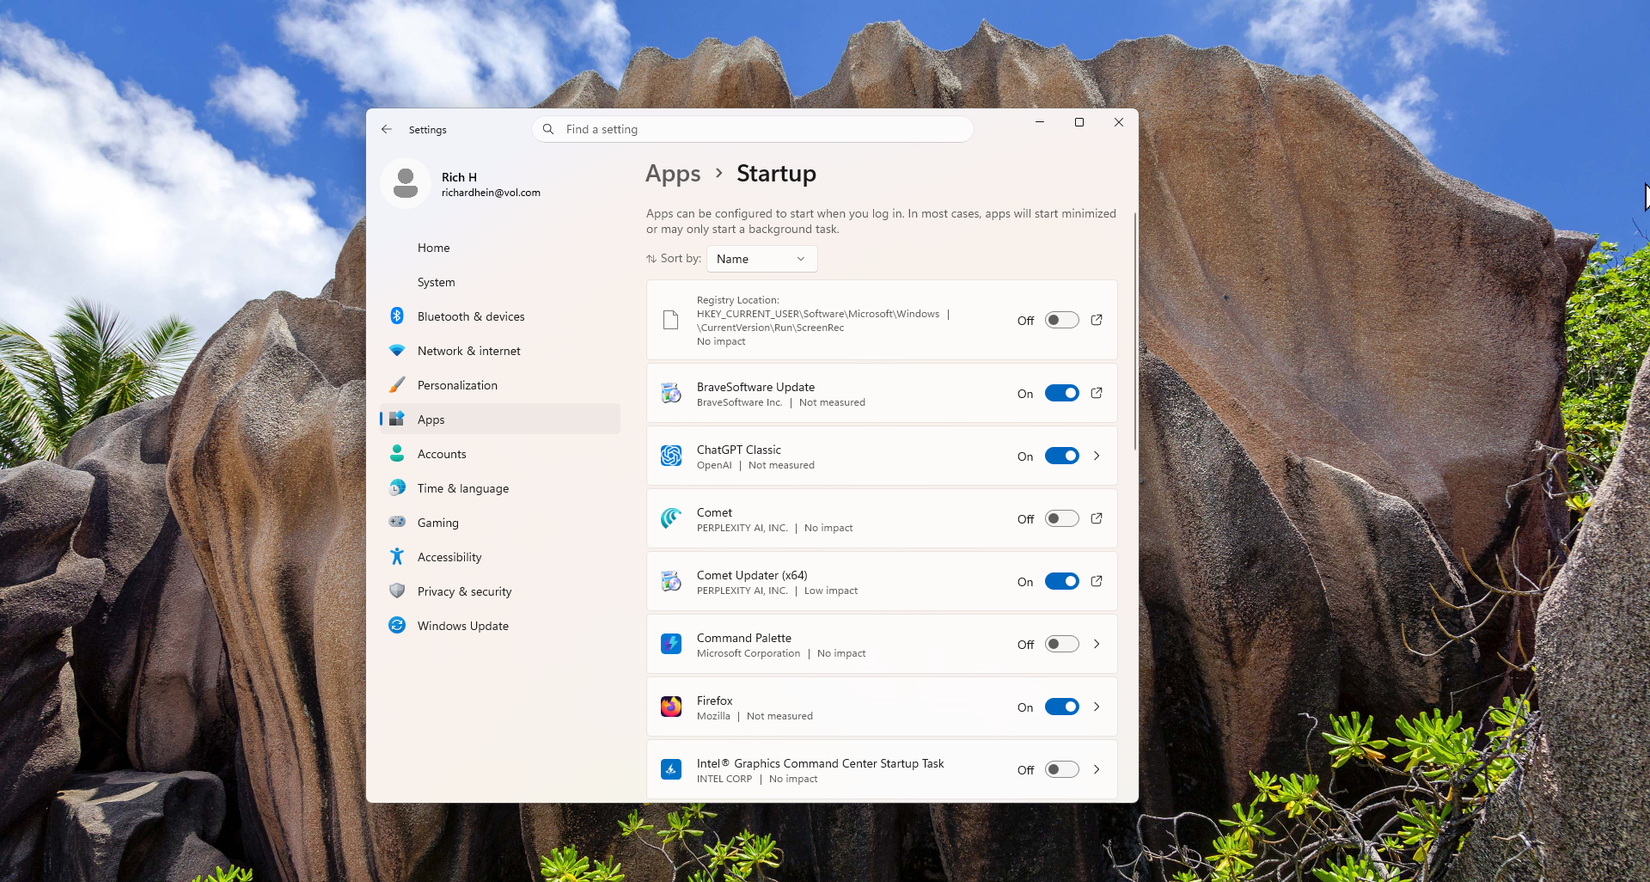The width and height of the screenshot is (1650, 882).
Task: Open System settings in the sidebar
Action: coord(500,282)
